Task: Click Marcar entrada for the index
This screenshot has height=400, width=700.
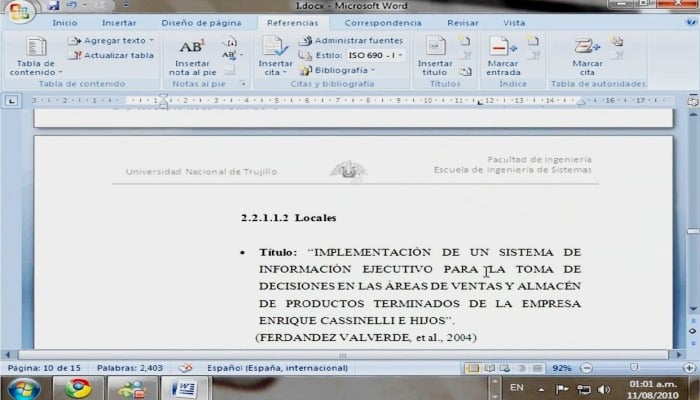Action: tap(503, 56)
